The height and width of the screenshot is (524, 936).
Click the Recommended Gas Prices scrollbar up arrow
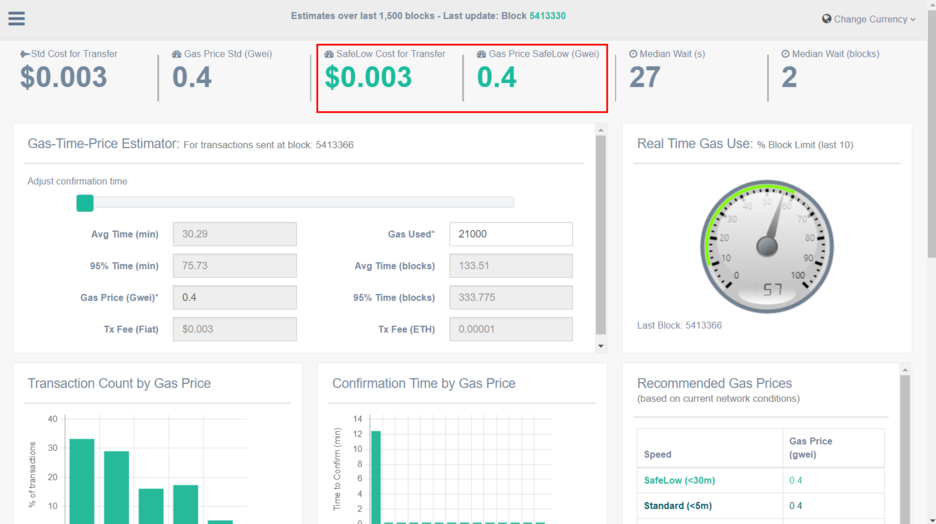(x=905, y=370)
